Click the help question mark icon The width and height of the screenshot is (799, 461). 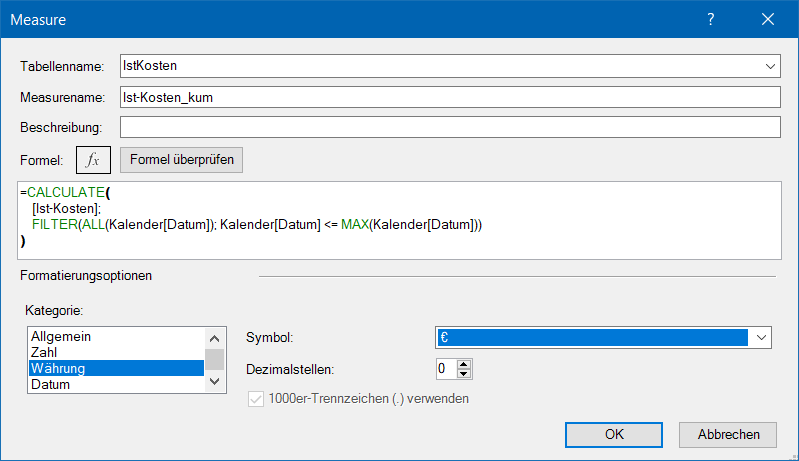pyautogui.click(x=711, y=19)
